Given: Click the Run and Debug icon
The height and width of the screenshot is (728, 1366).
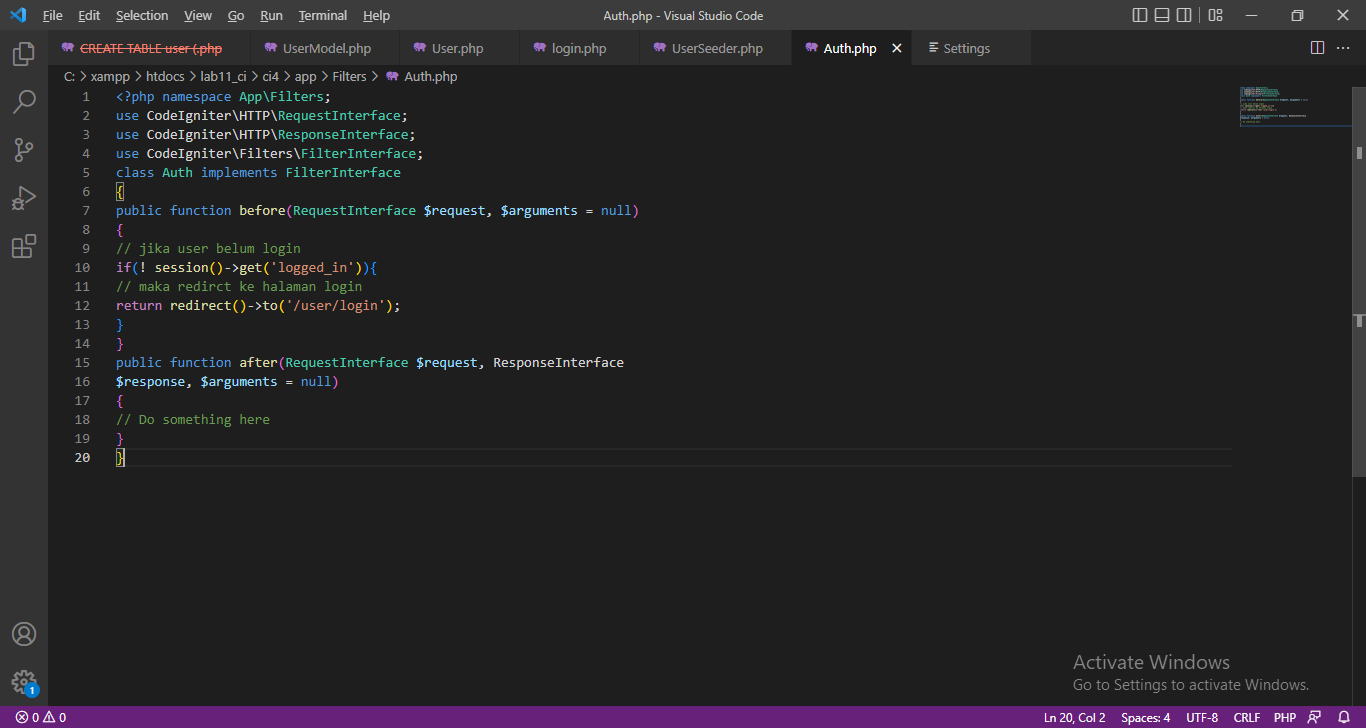Looking at the screenshot, I should tap(24, 197).
